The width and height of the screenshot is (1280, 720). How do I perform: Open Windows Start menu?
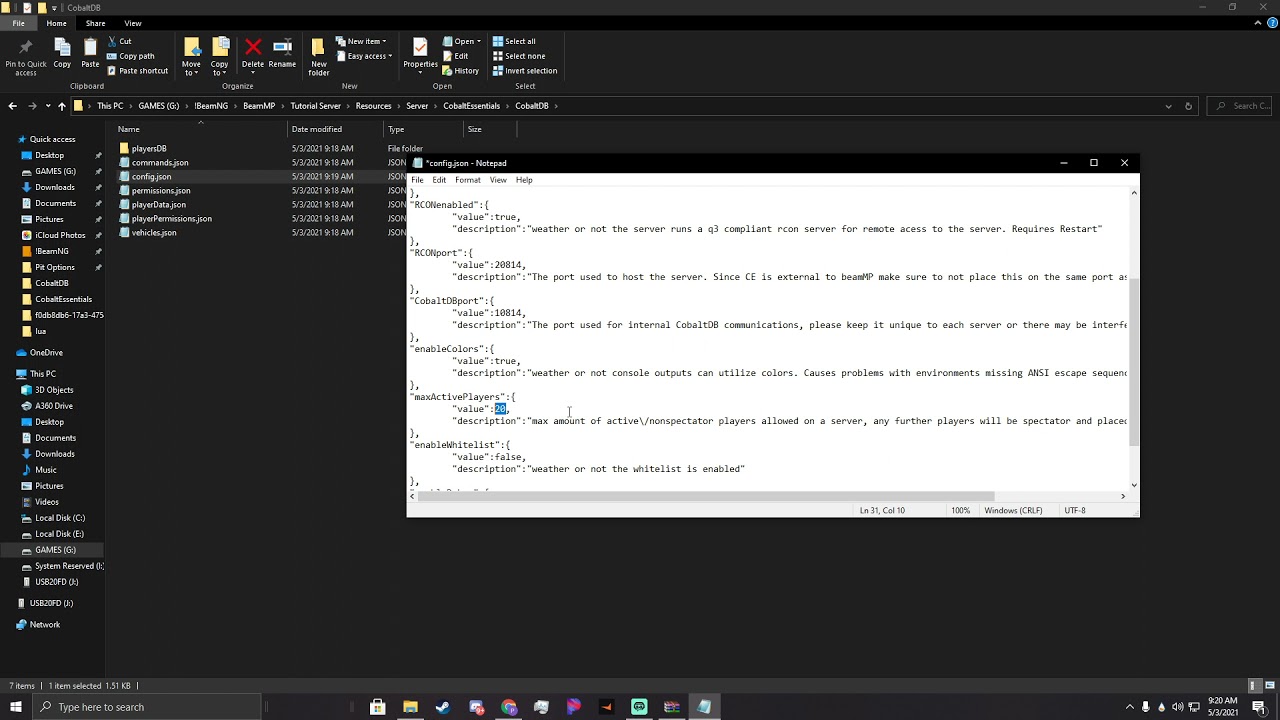(x=16, y=707)
